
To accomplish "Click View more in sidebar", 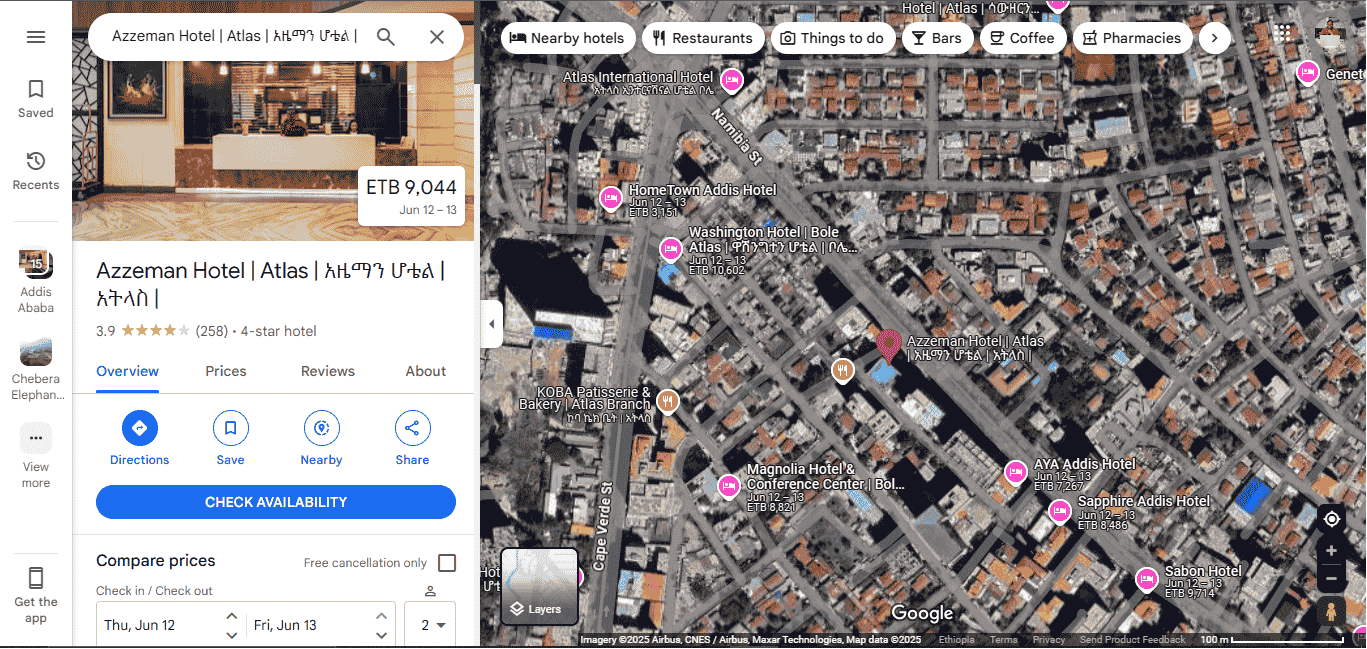I will [x=36, y=455].
